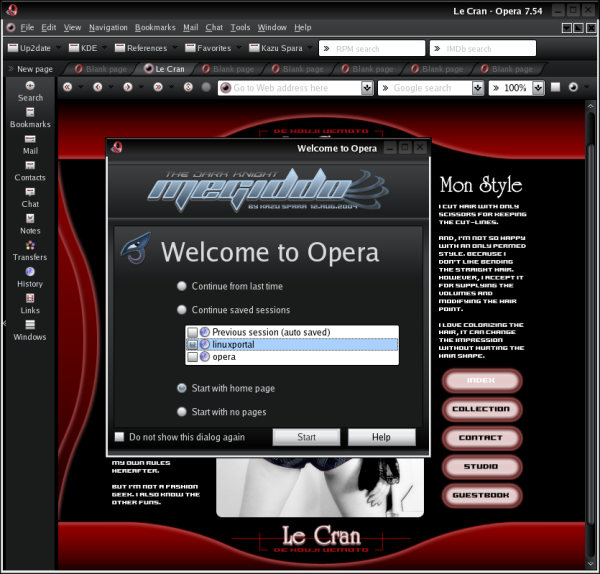Screen dimensions: 600x574
Task: Open the rewind button history arrow
Action: point(81,87)
